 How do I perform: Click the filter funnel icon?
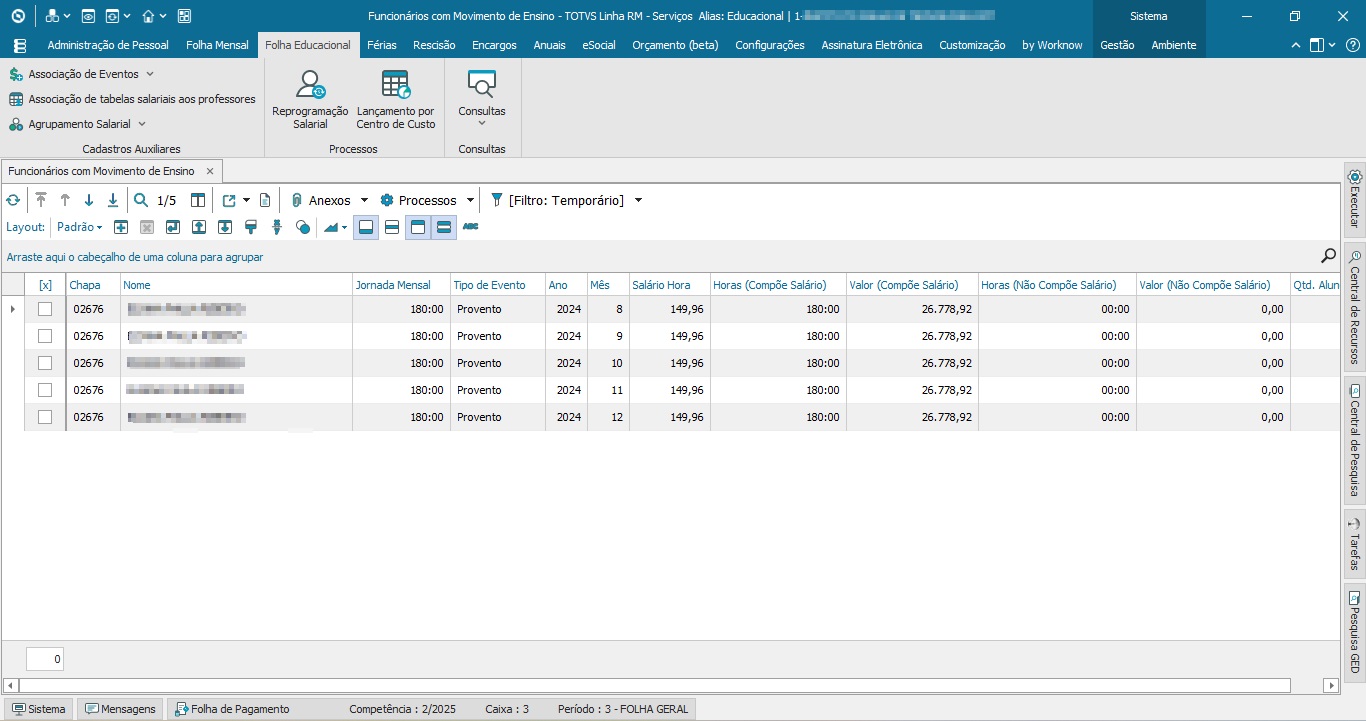496,200
